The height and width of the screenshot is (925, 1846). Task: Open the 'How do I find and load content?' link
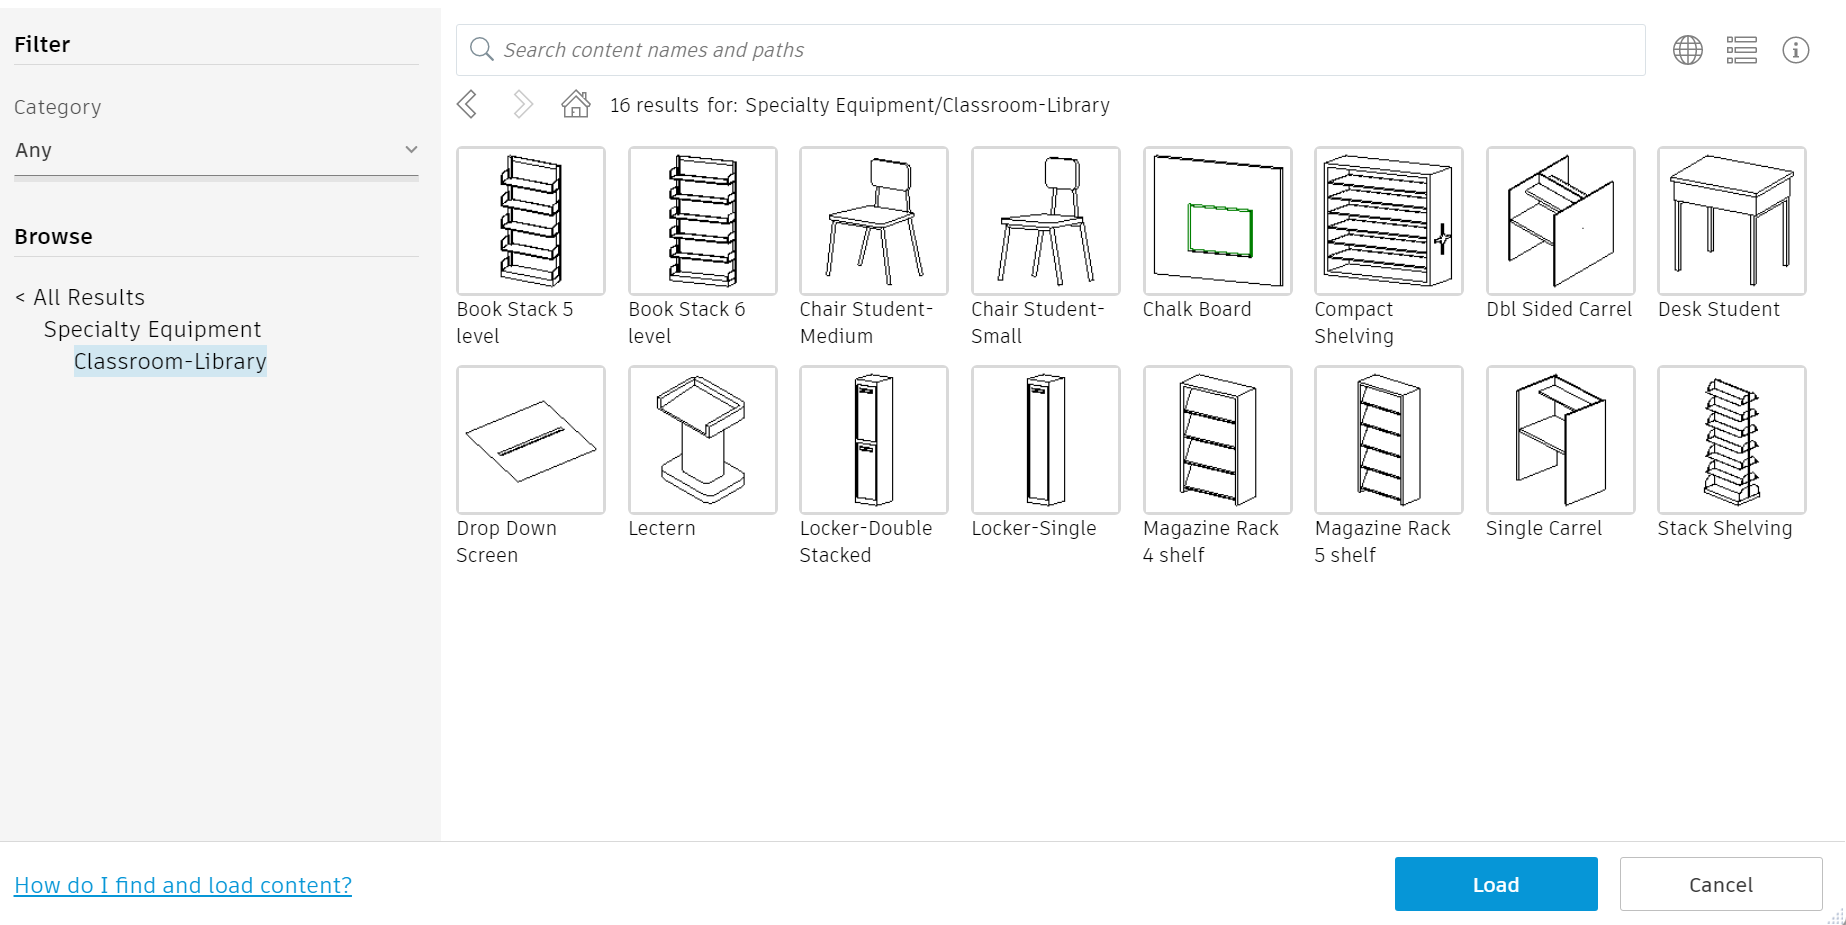coord(183,885)
